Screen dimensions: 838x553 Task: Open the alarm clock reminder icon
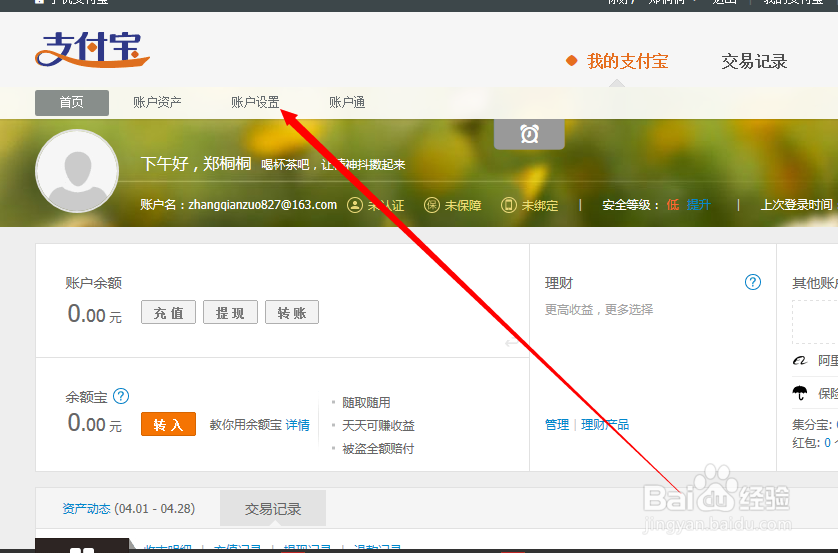click(x=529, y=134)
